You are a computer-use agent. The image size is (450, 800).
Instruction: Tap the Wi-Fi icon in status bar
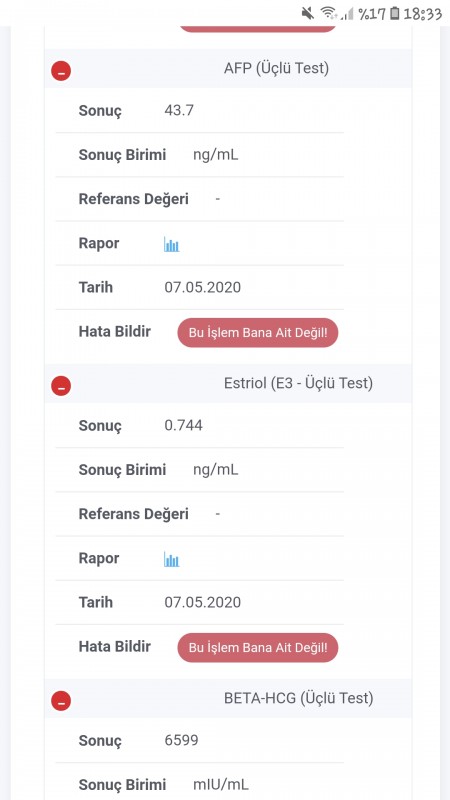click(329, 13)
